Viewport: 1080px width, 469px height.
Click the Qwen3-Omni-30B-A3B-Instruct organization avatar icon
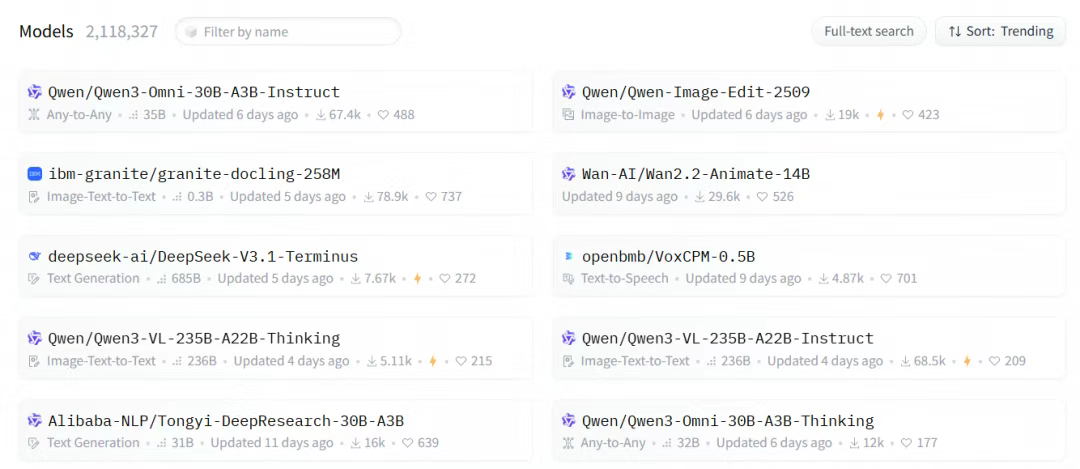pos(35,92)
